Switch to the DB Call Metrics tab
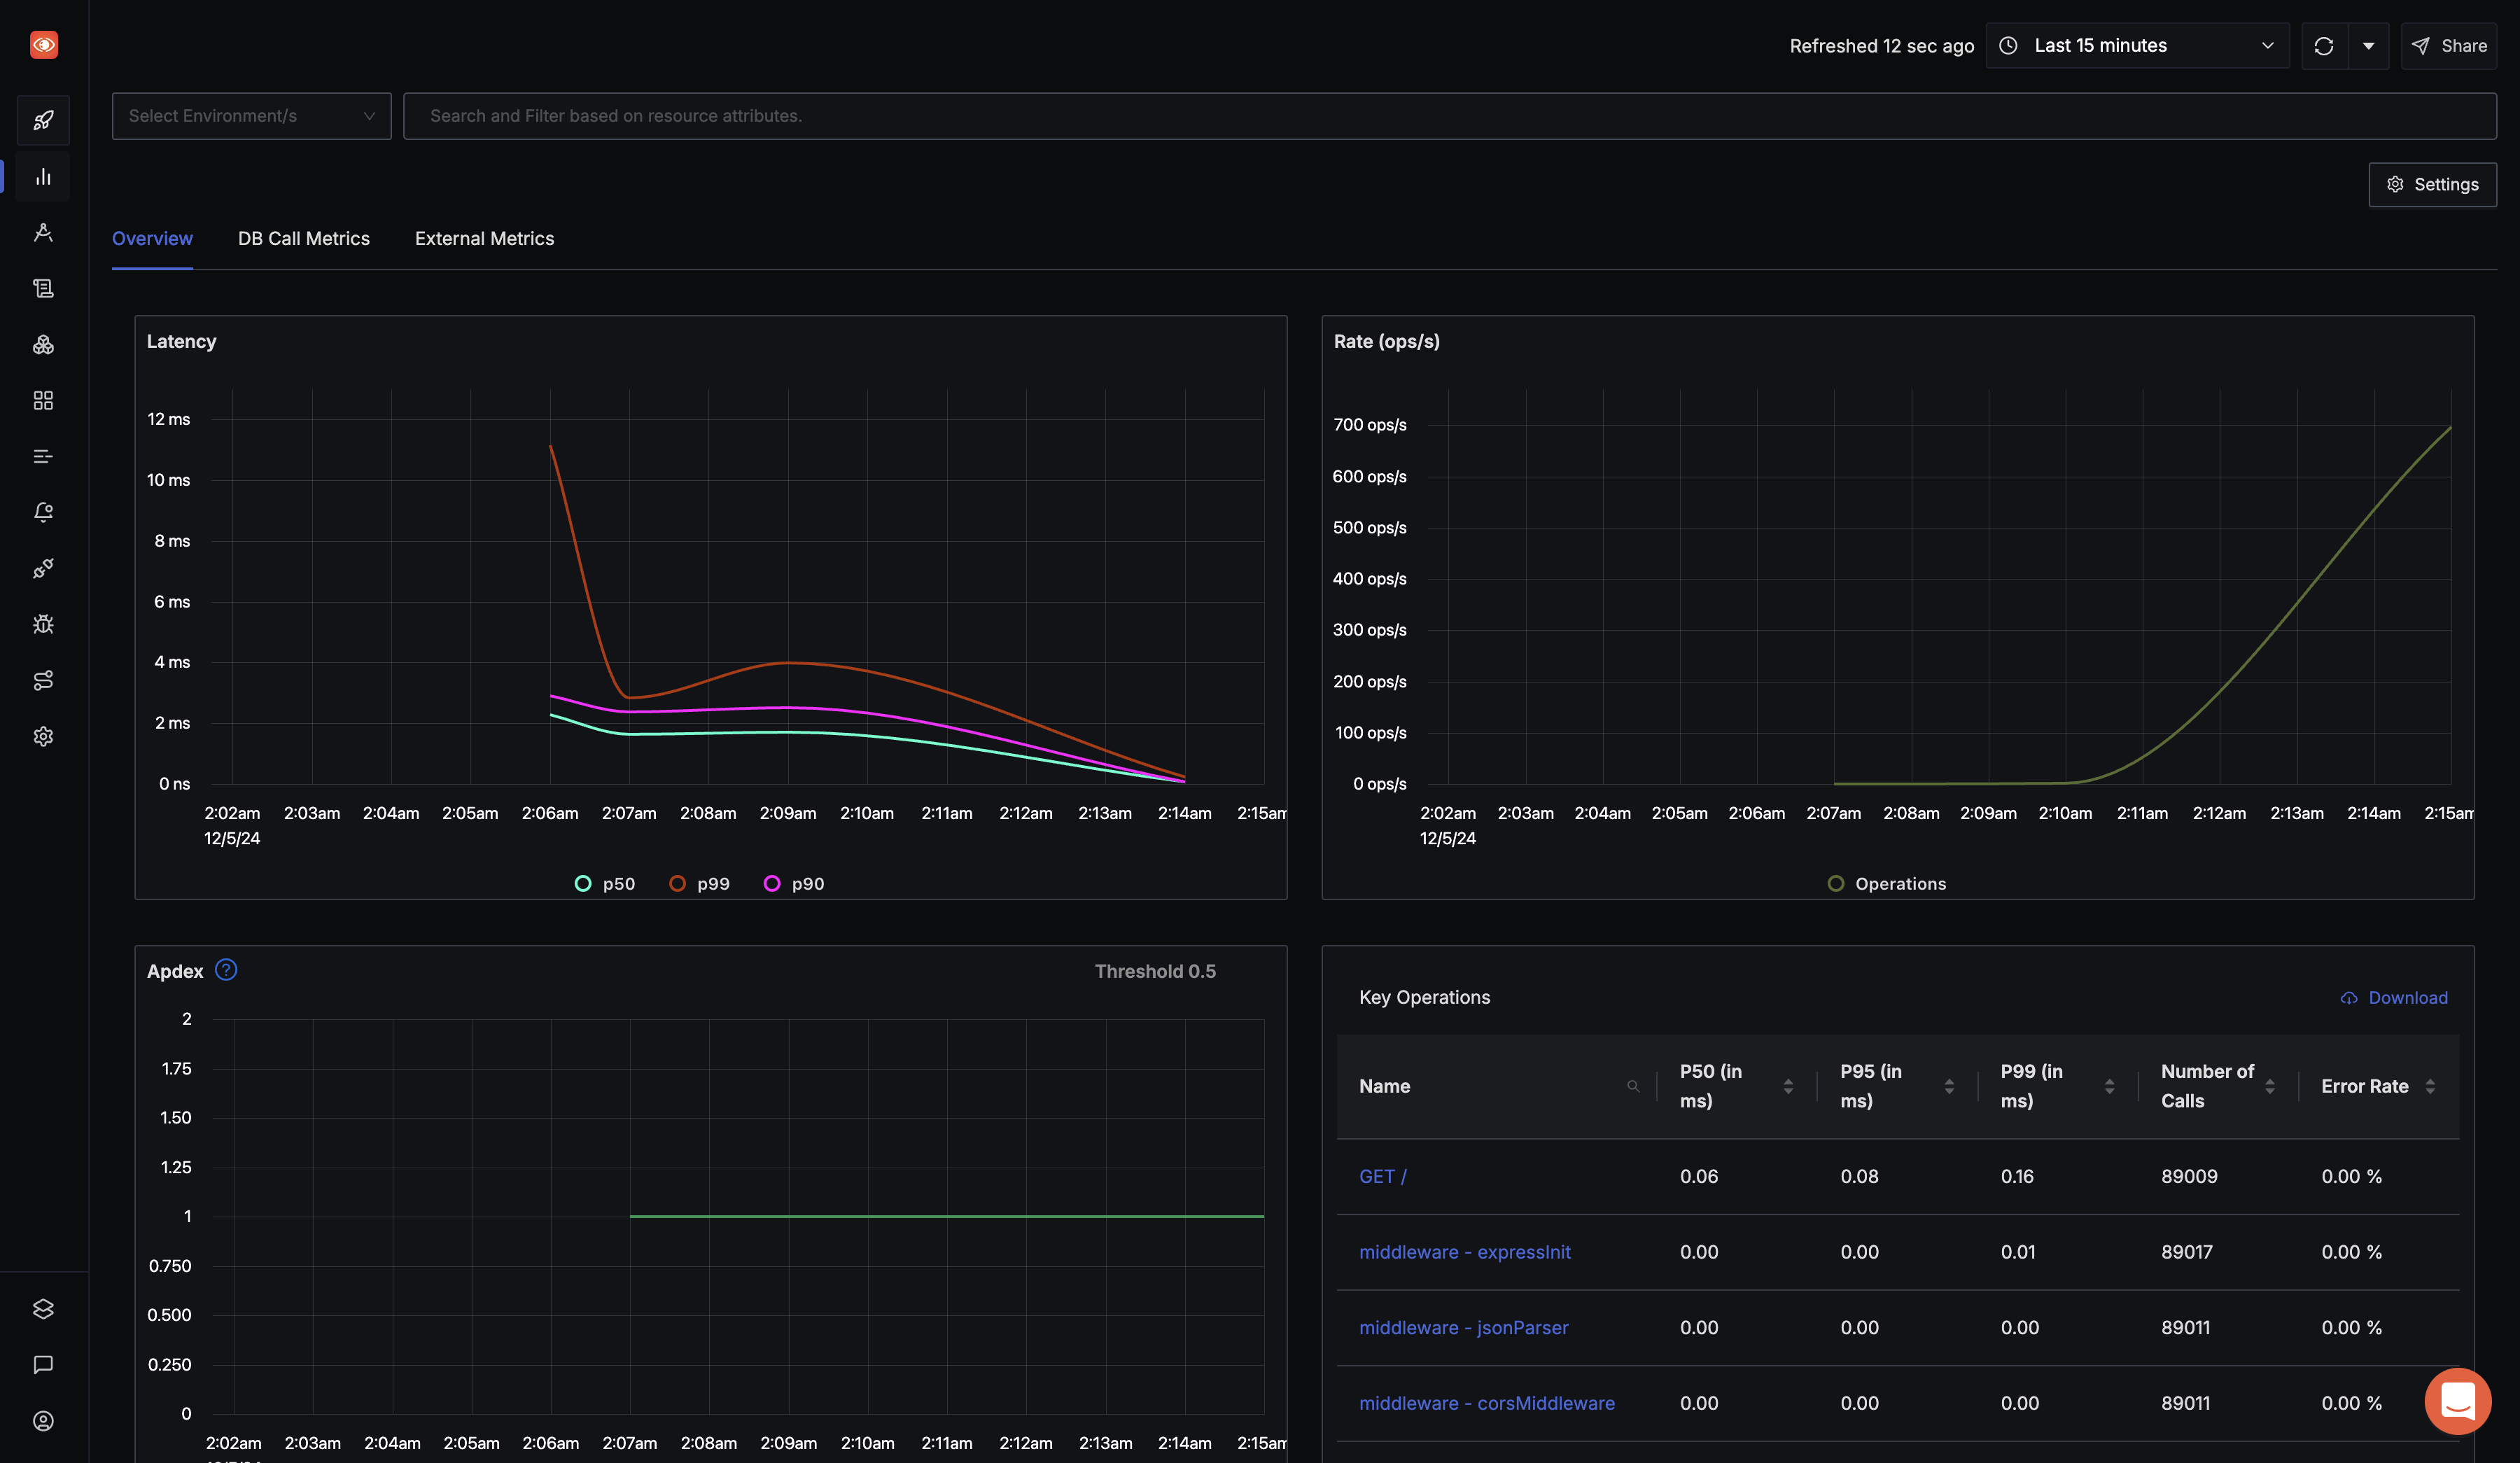2520x1463 pixels. click(x=304, y=239)
